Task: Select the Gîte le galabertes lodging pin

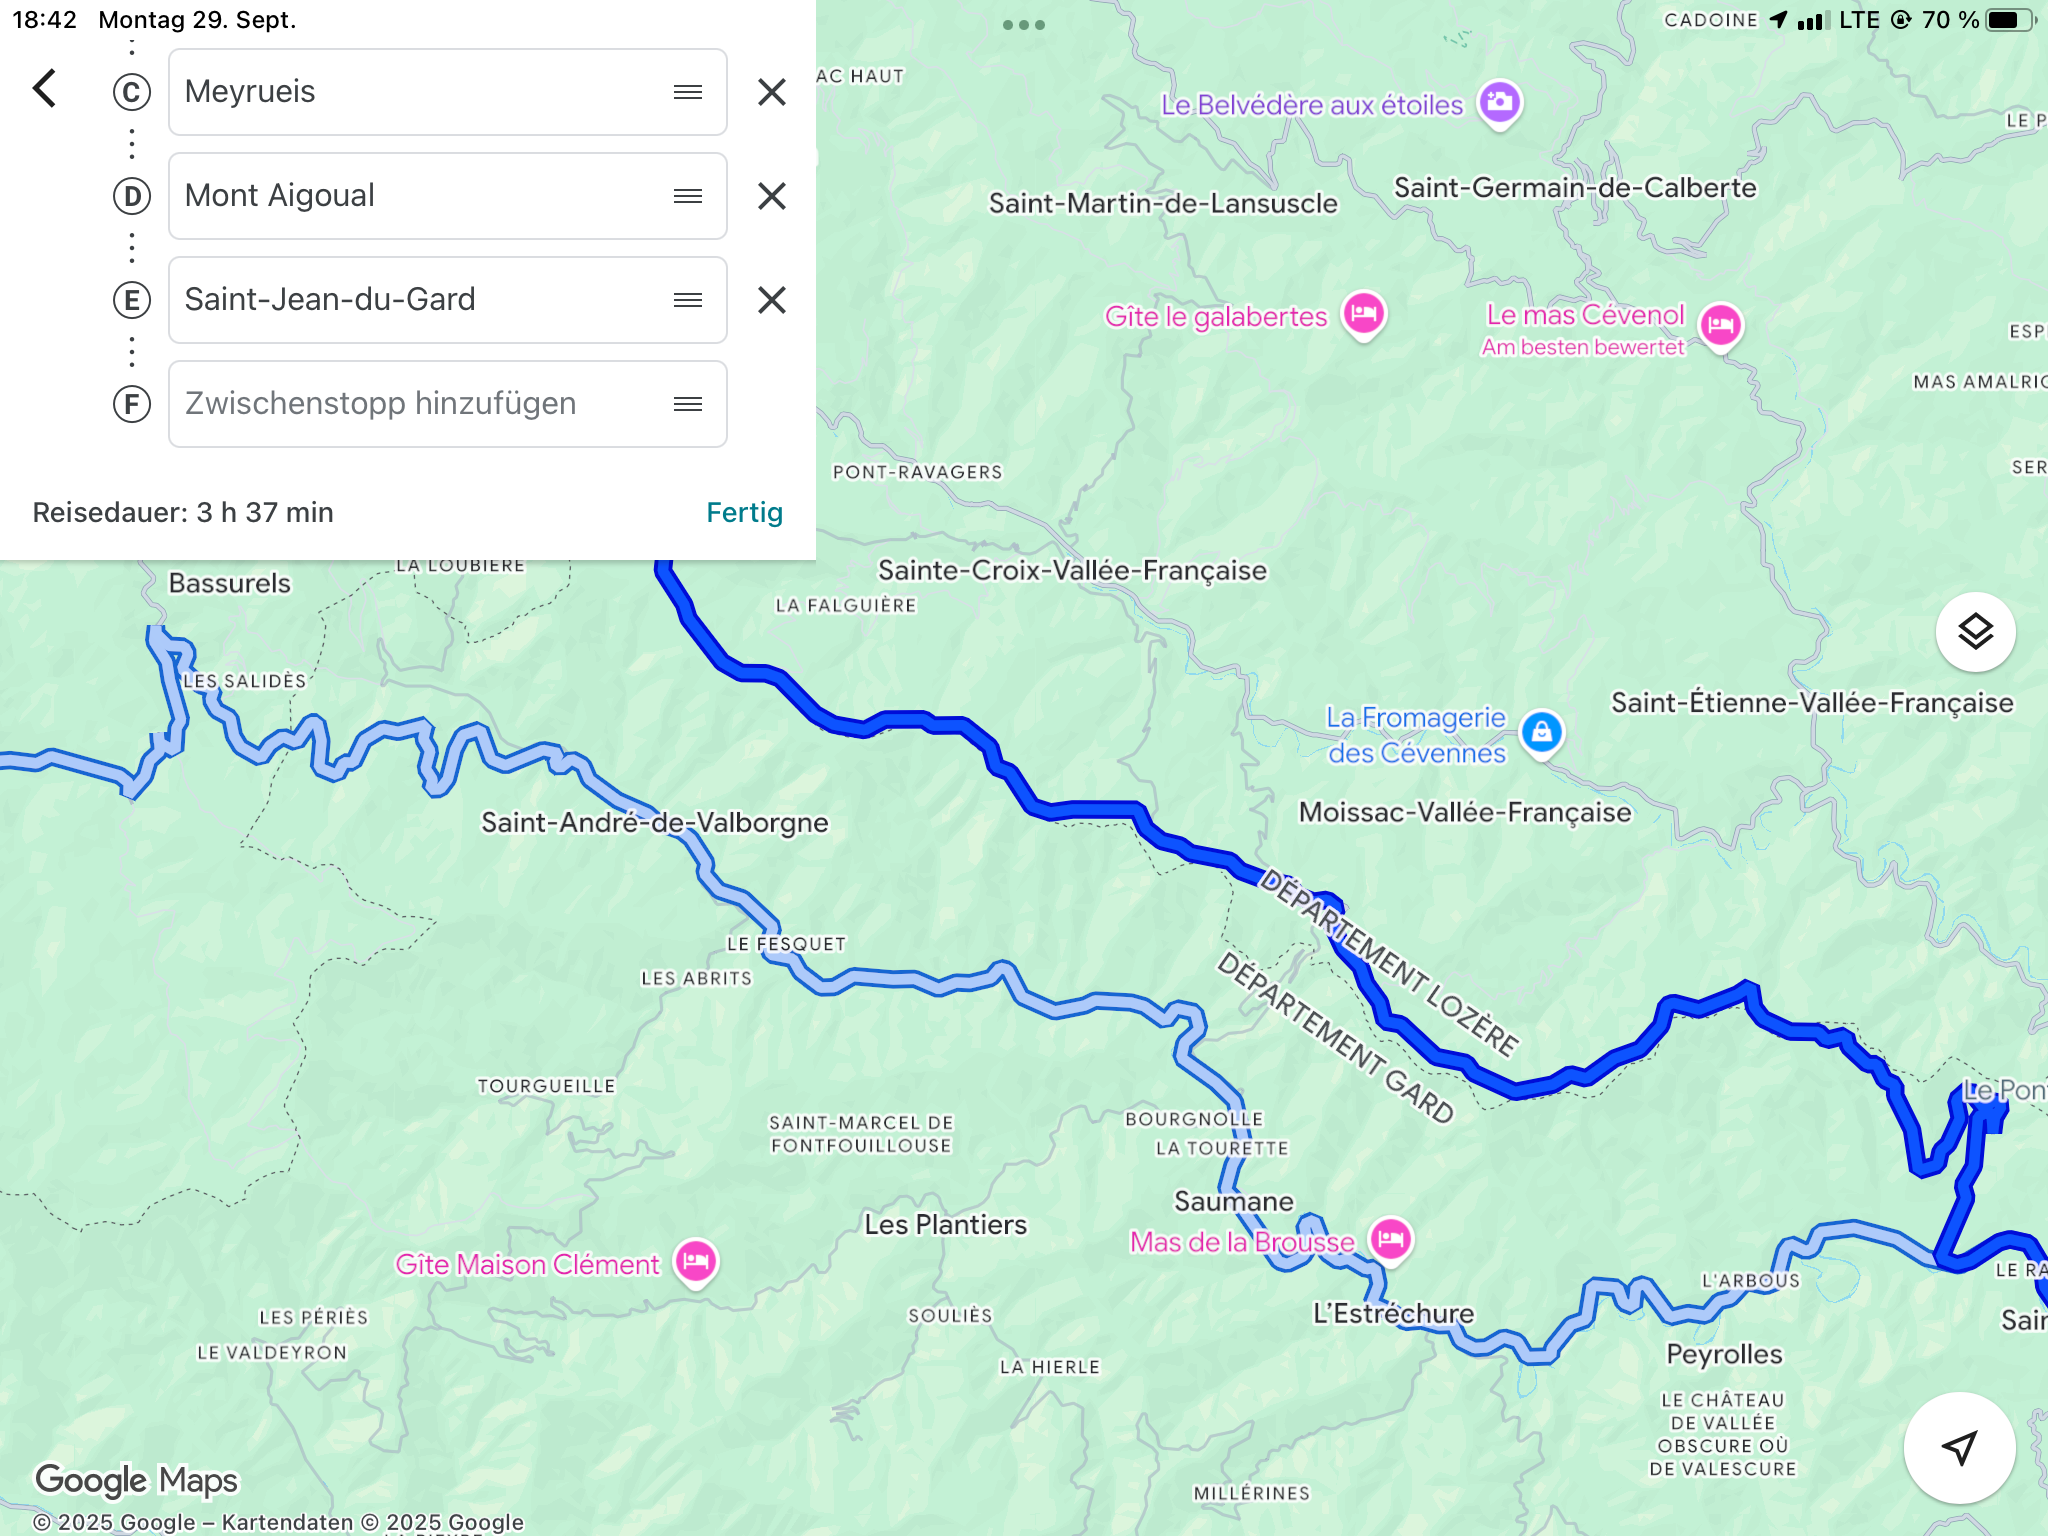Action: pyautogui.click(x=1364, y=315)
